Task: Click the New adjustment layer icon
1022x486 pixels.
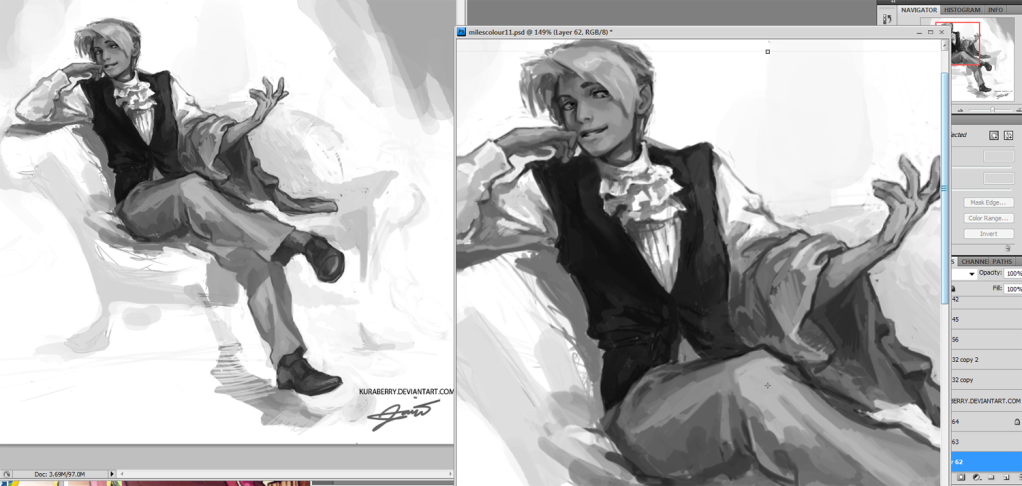Action: click(x=976, y=478)
